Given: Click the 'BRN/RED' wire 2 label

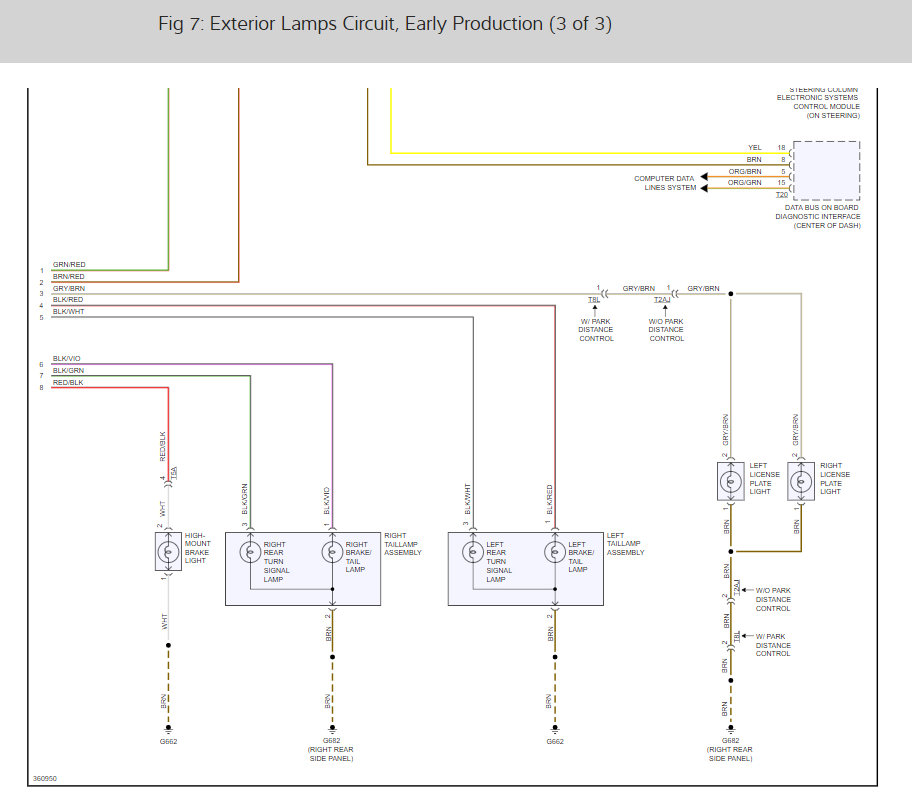Looking at the screenshot, I should (x=69, y=277).
